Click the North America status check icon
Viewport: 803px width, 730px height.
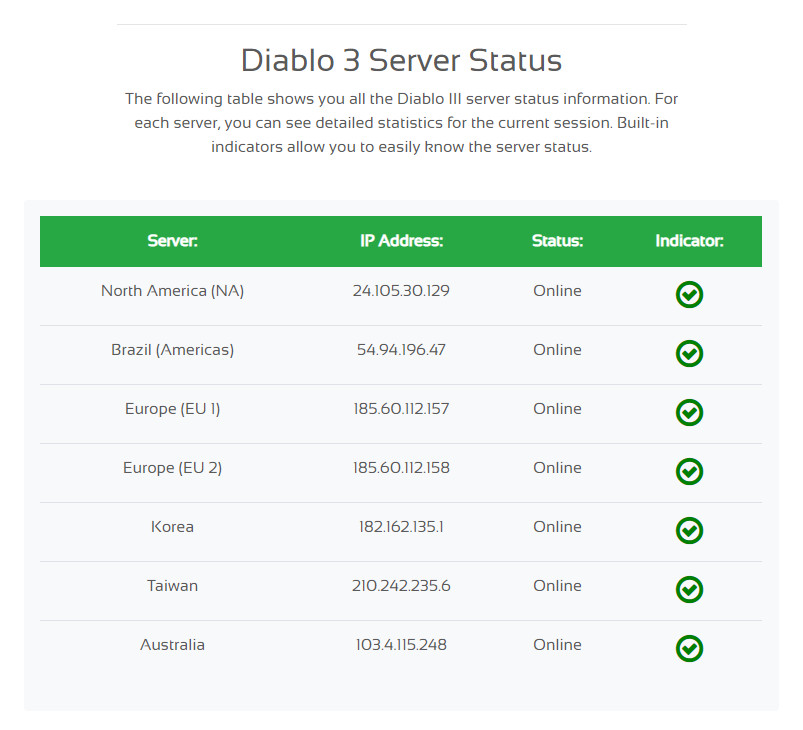(689, 294)
